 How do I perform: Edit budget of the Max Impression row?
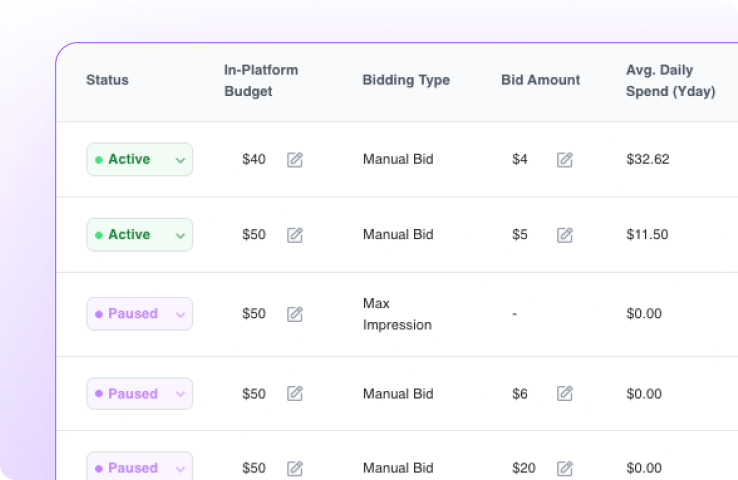tap(295, 314)
